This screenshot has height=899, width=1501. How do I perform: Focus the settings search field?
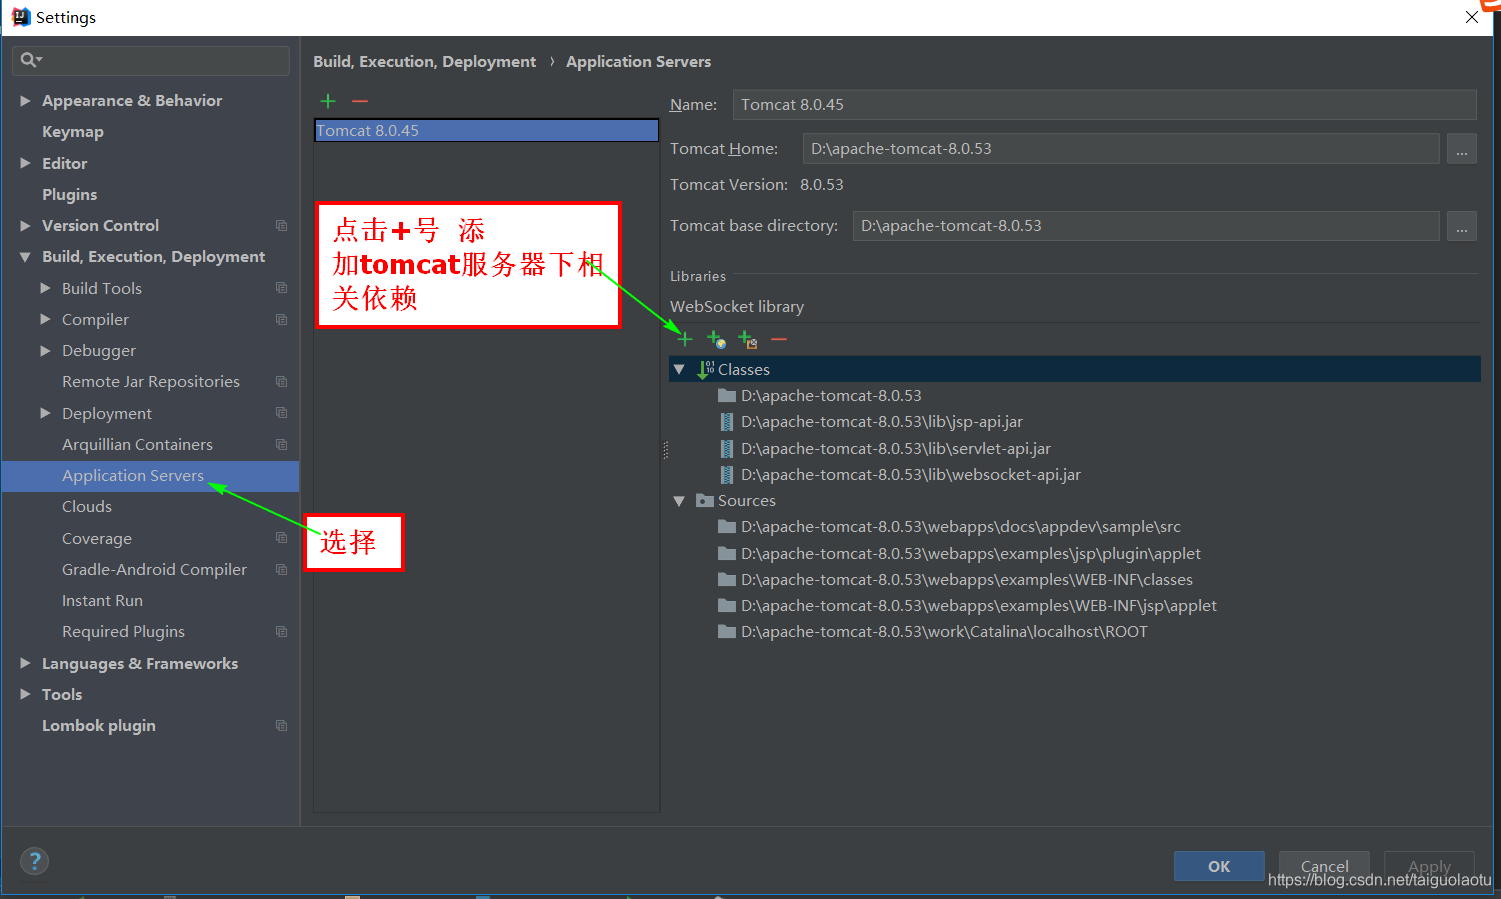[151, 60]
